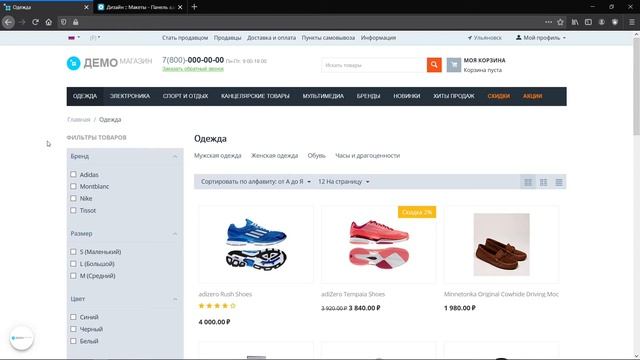640x360 pixels.
Task: Open the page actions three-dot icon
Action: tap(548, 22)
